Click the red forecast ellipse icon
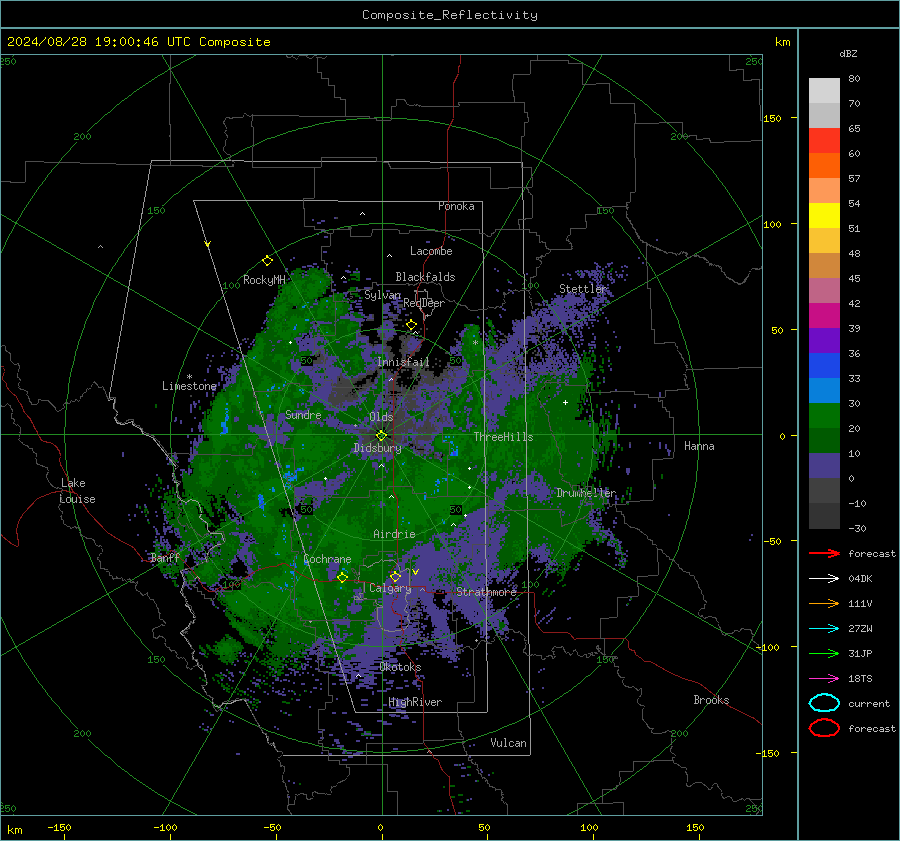The image size is (900, 841). [824, 728]
